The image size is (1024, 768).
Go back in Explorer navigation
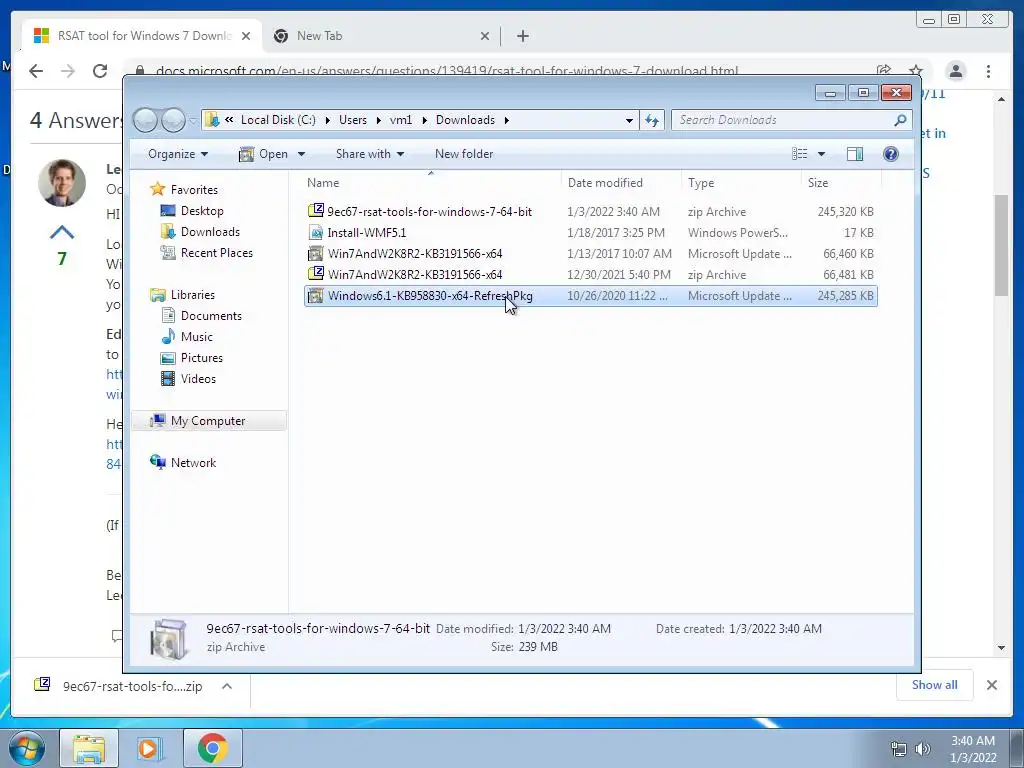tap(145, 120)
